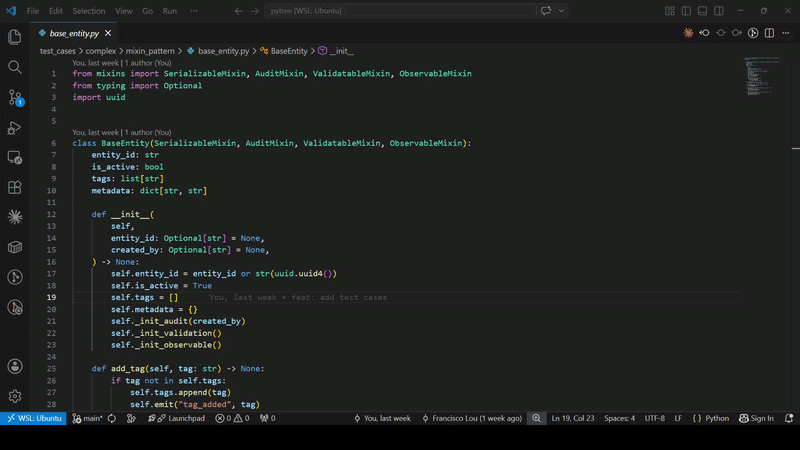The image size is (800, 450).
Task: Select complex folder in breadcrumb
Action: [101, 51]
